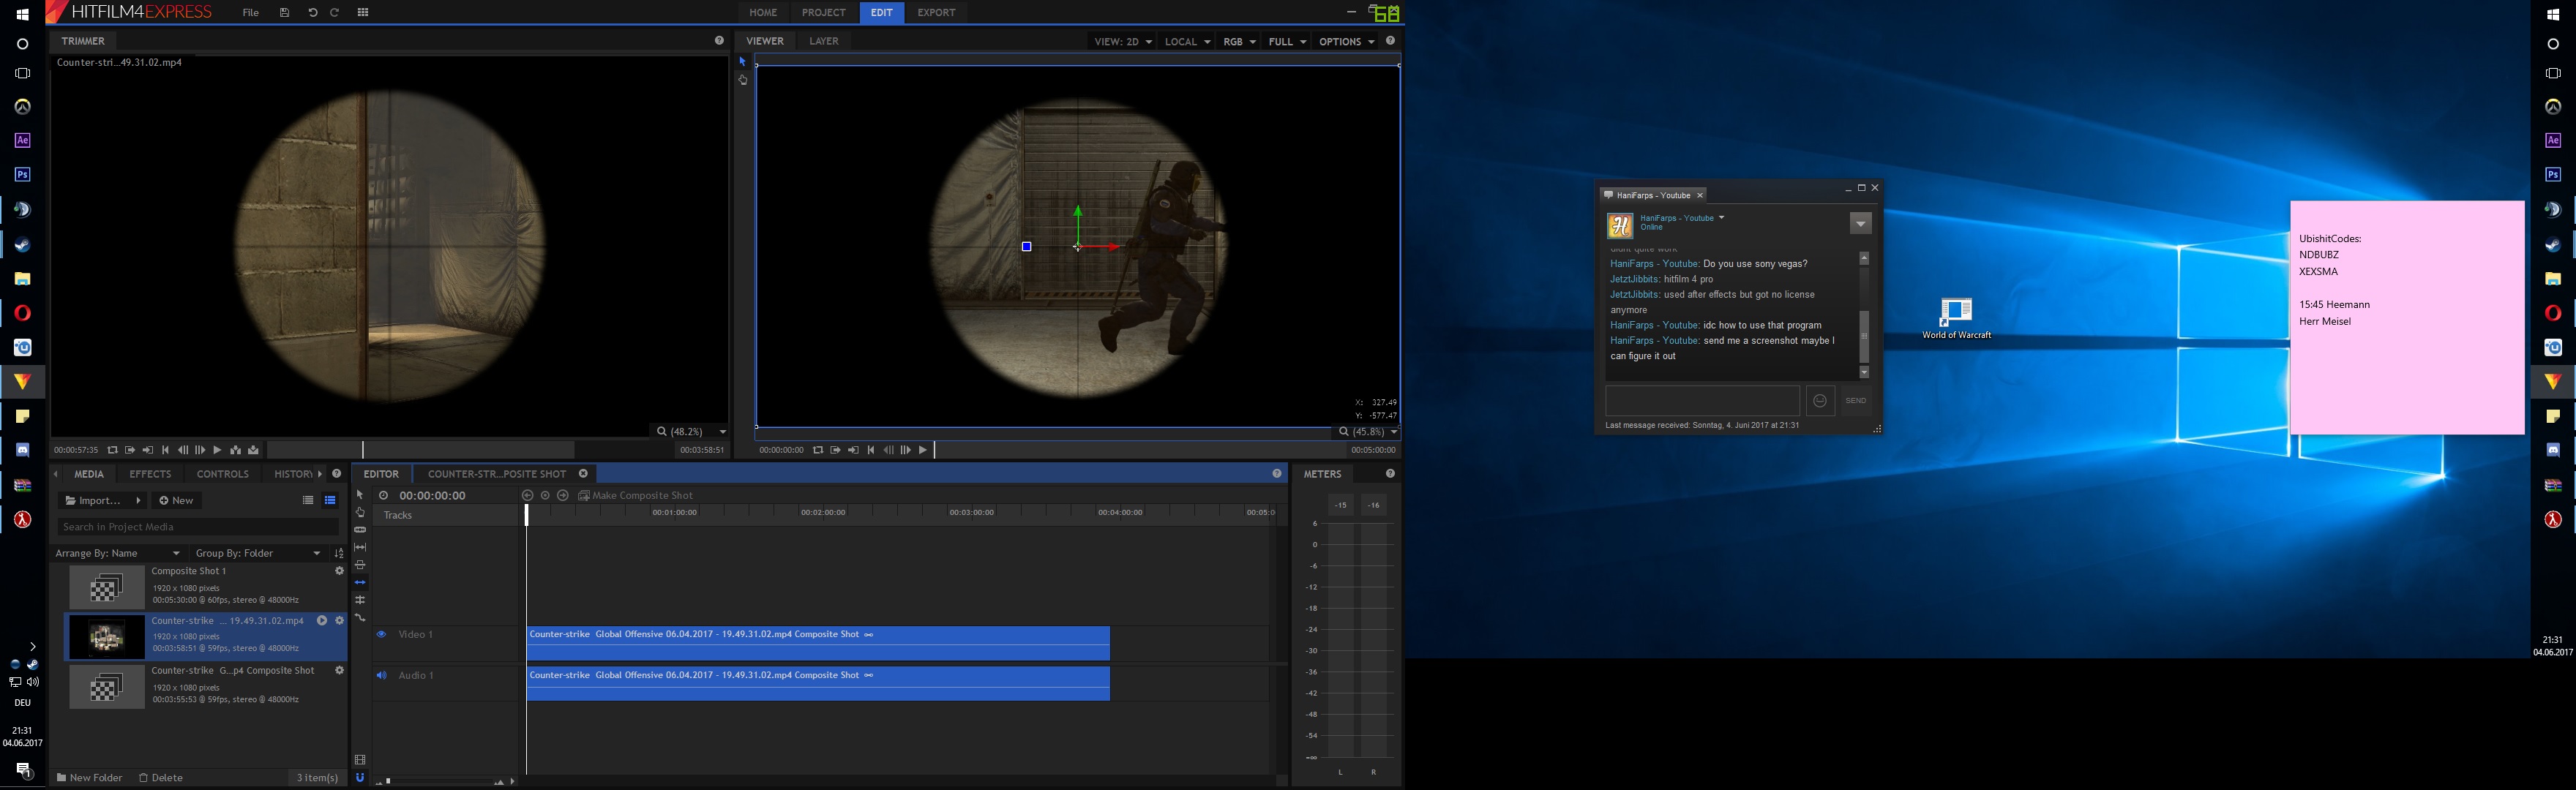Open the EFFECTS panel tab

coord(150,474)
